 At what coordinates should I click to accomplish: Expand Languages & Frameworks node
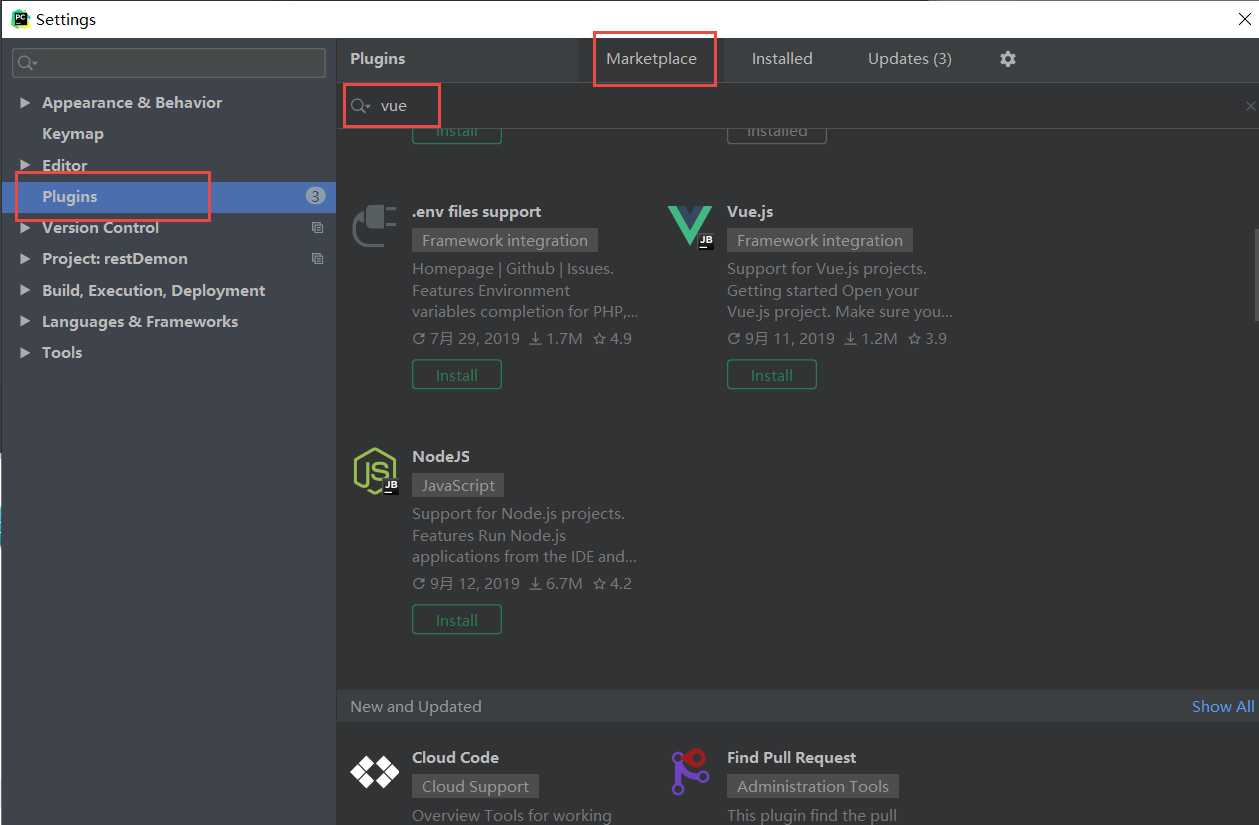click(x=24, y=322)
